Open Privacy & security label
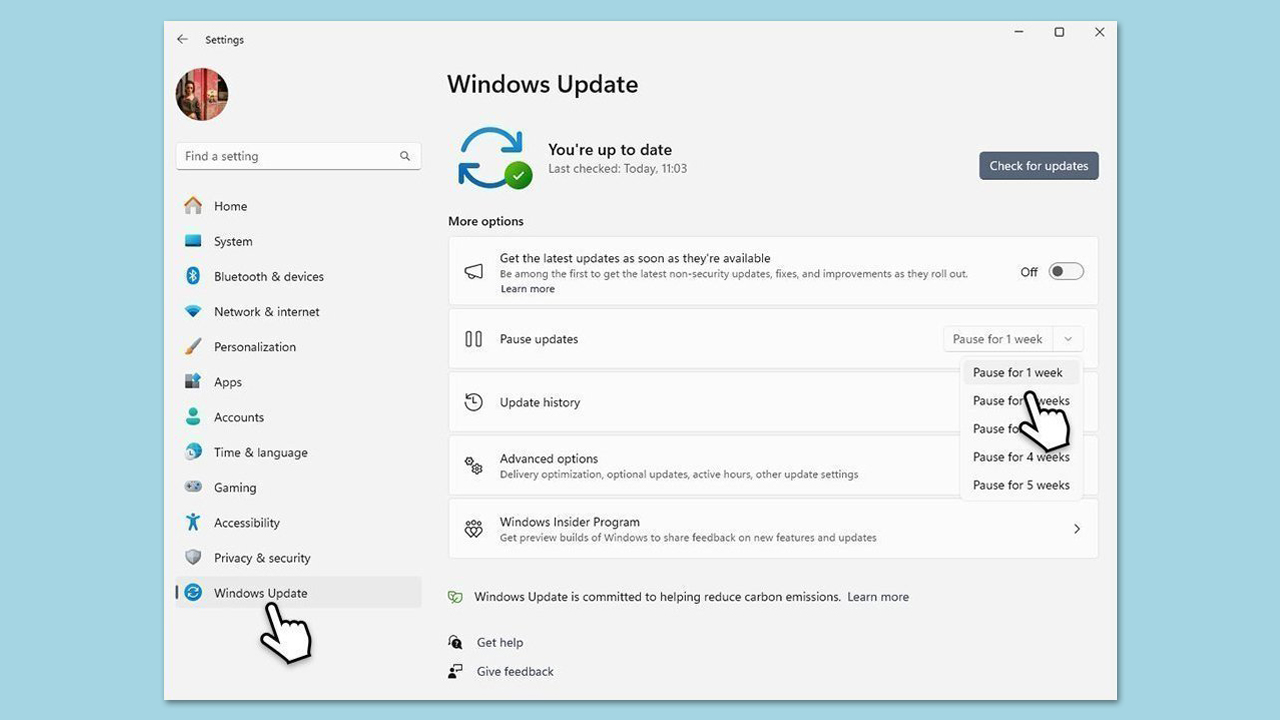Image resolution: width=1280 pixels, height=720 pixels. (262, 557)
